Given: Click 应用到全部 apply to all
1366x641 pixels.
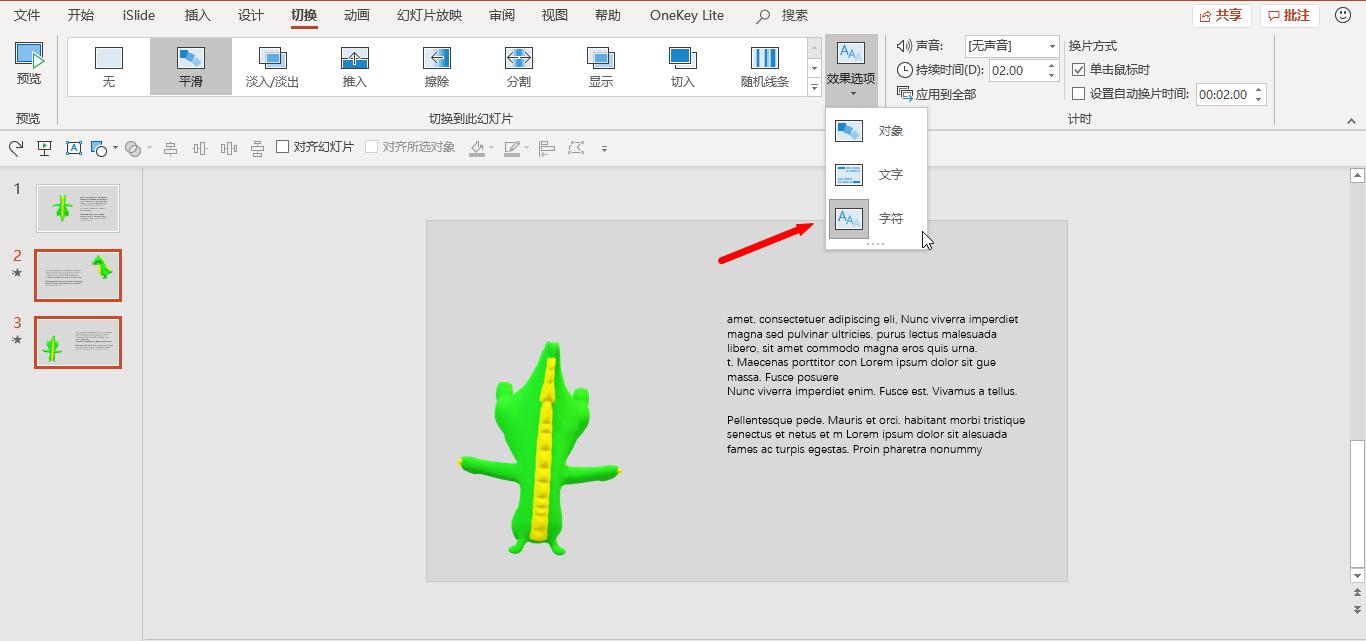Looking at the screenshot, I should coord(936,94).
